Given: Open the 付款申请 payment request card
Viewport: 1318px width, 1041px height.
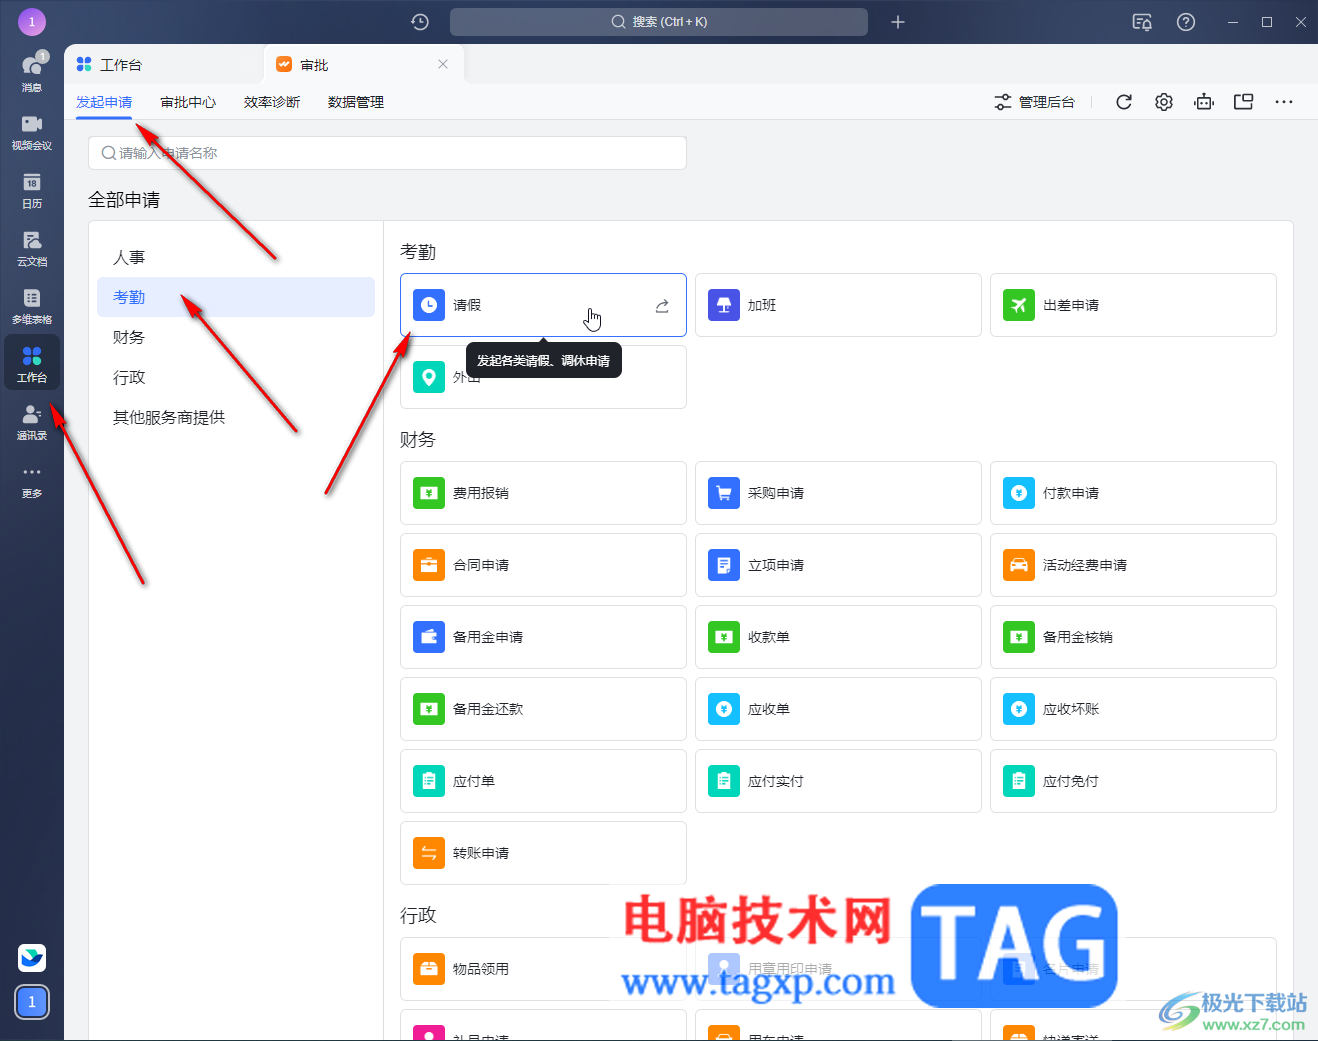Looking at the screenshot, I should point(1133,493).
